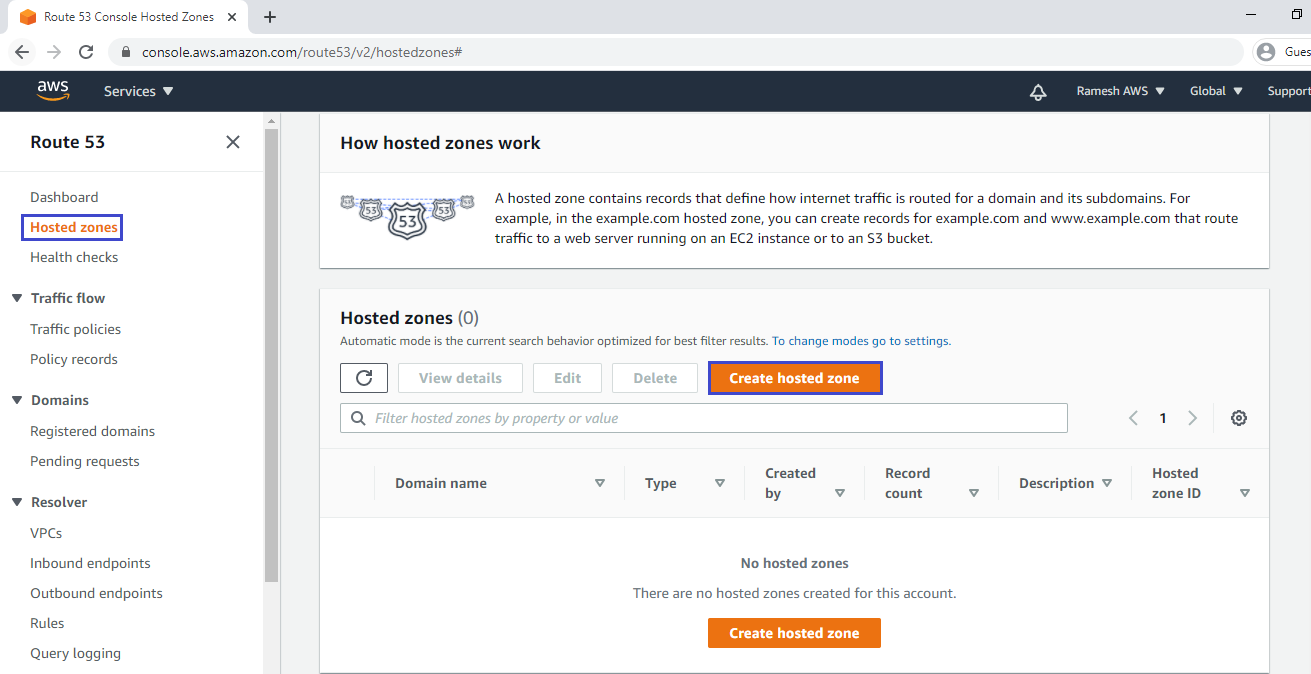Click Create hosted zone in toolbar
The width and height of the screenshot is (1311, 674).
pyautogui.click(x=795, y=378)
